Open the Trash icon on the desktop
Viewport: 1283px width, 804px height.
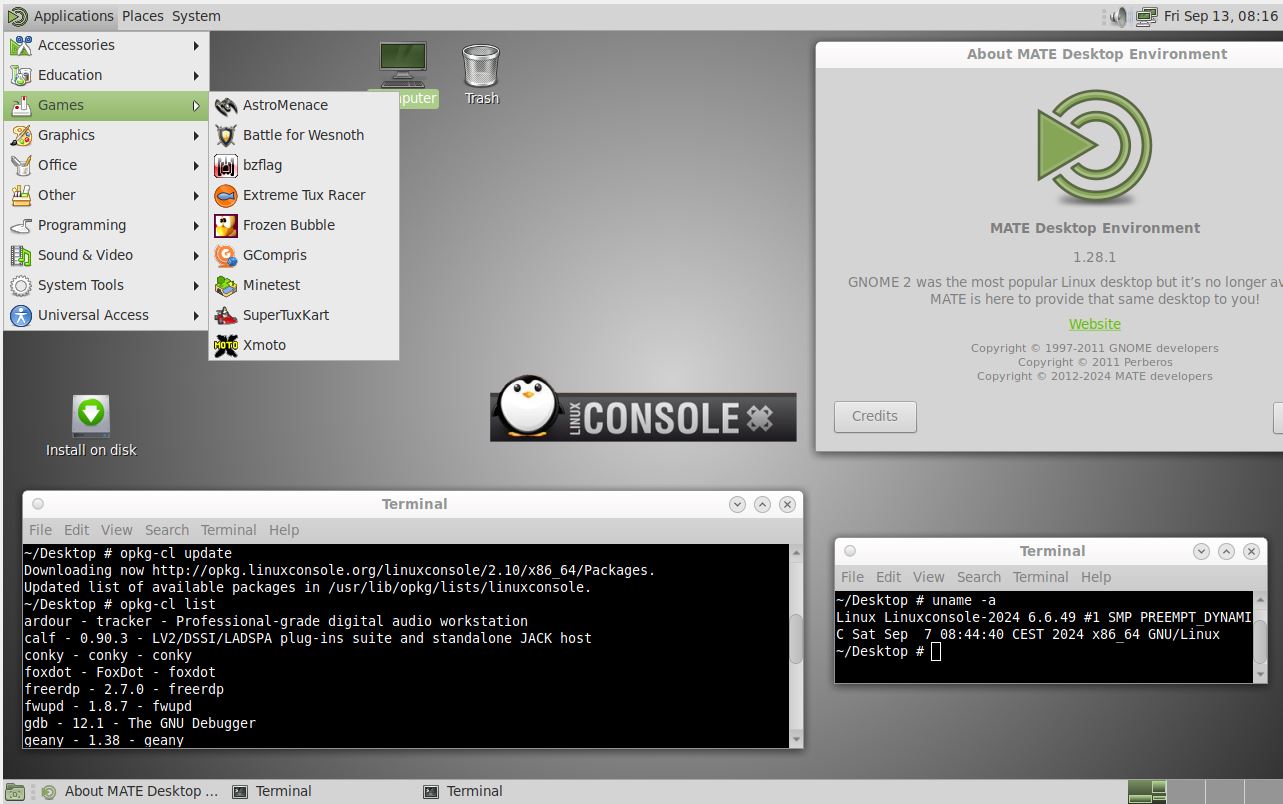[481, 74]
